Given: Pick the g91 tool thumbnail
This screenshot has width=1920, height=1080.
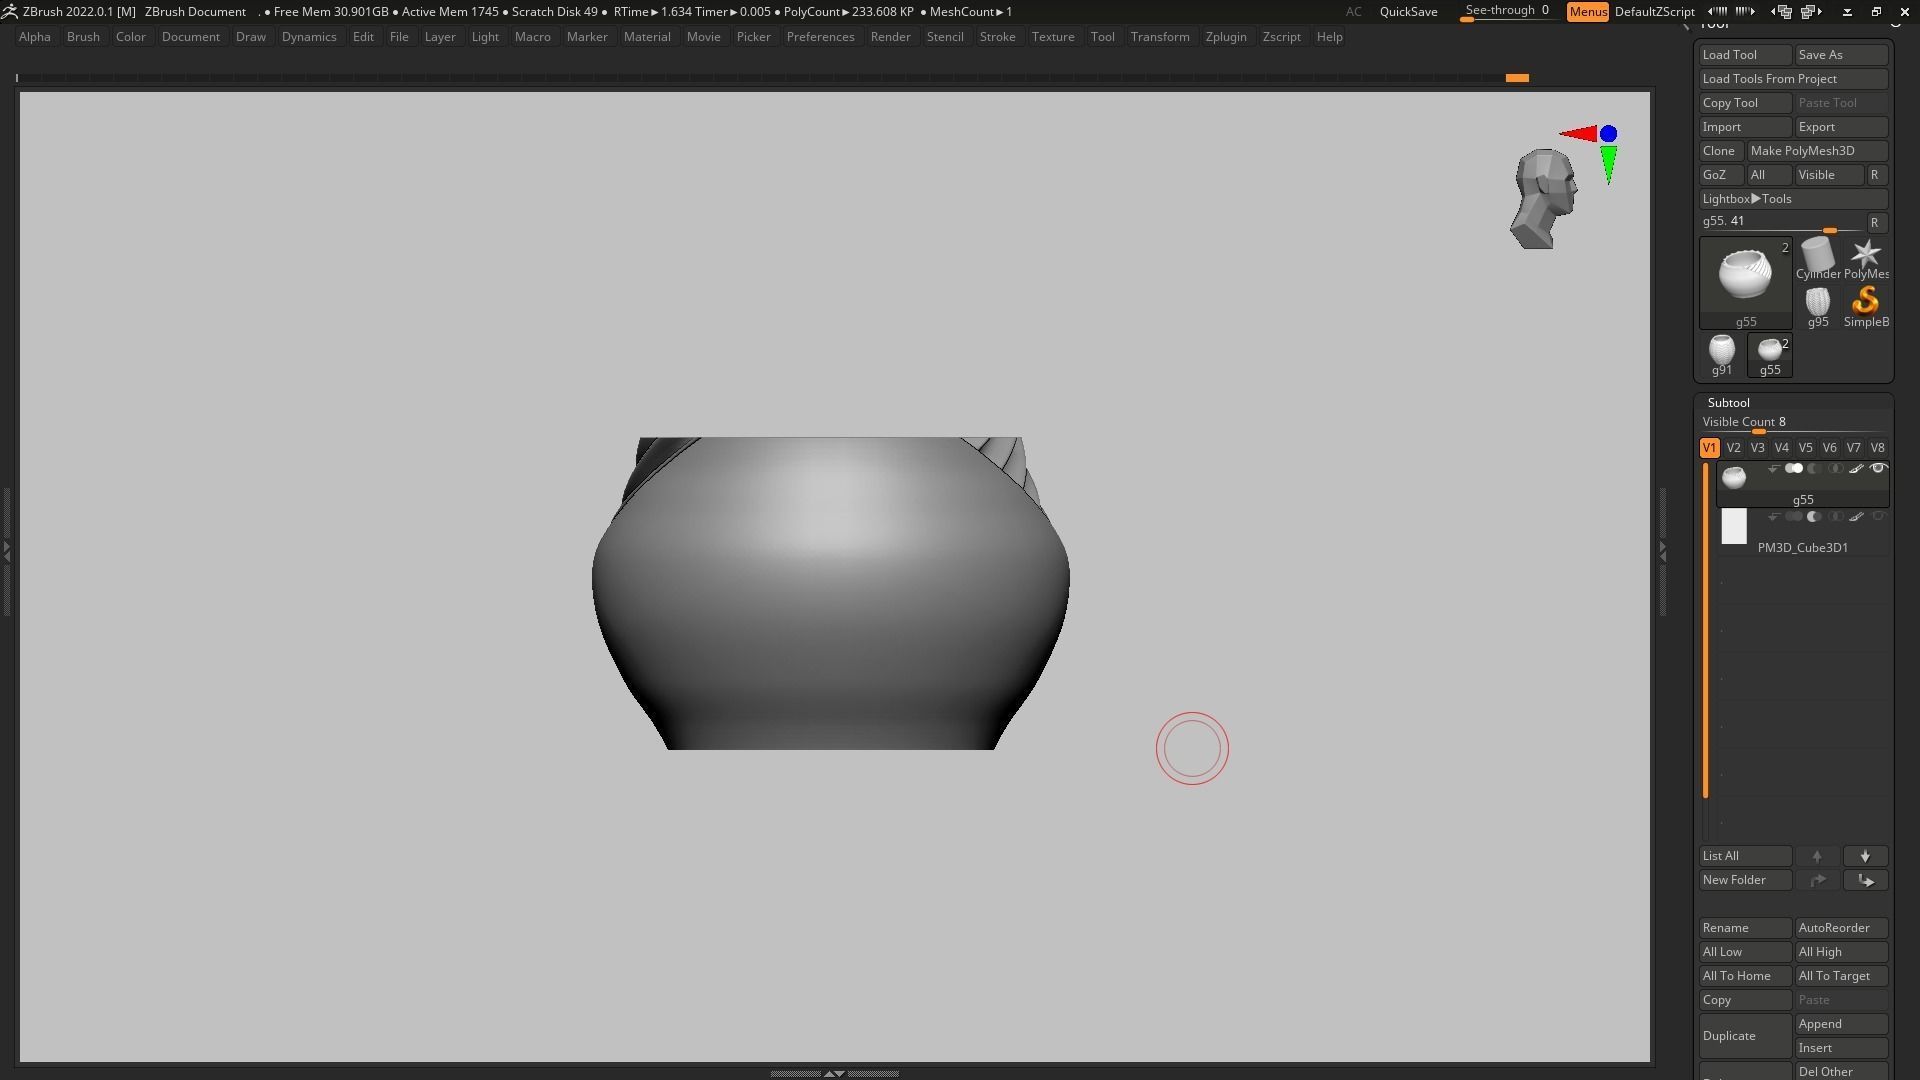Looking at the screenshot, I should point(1721,352).
